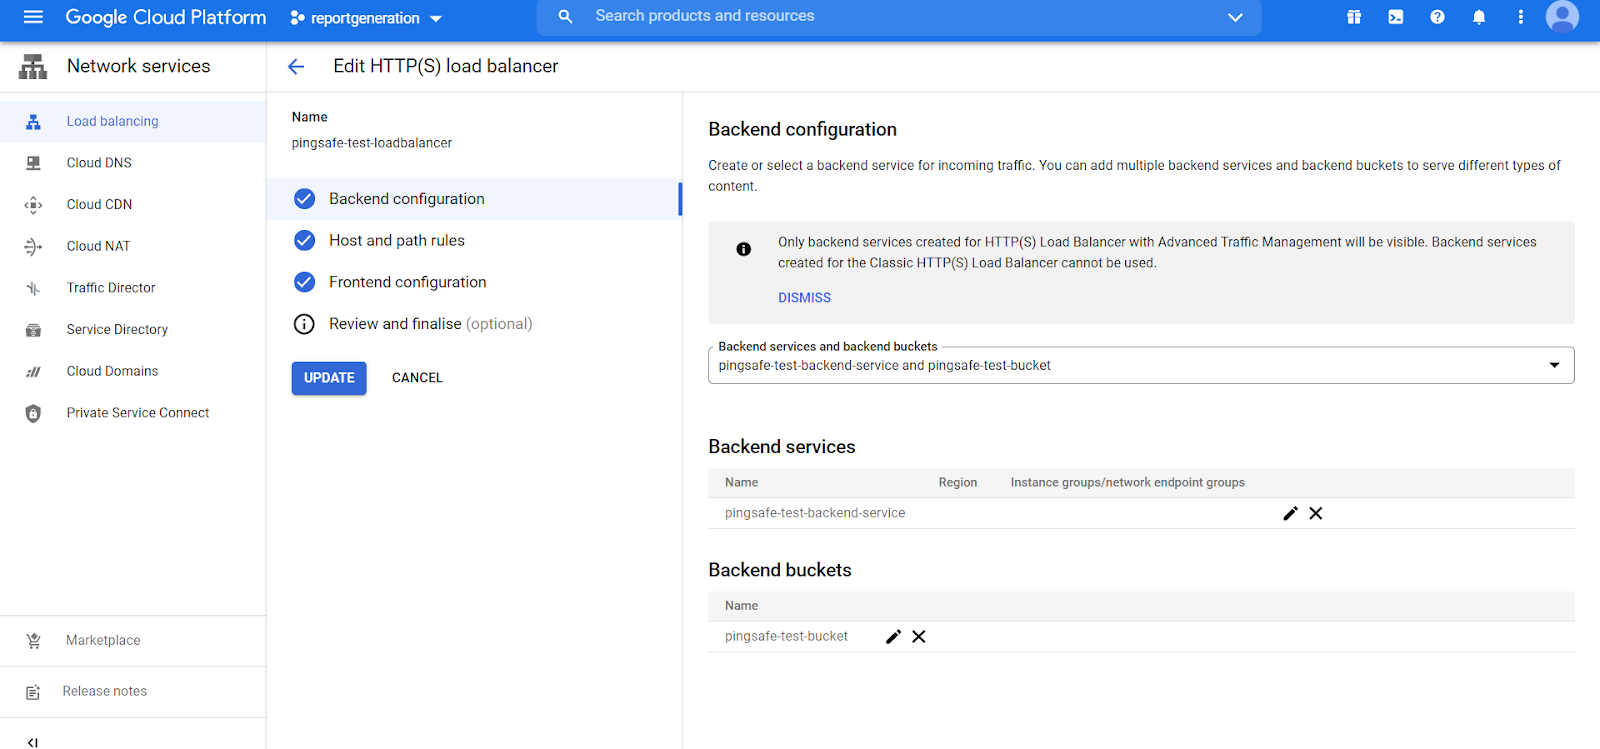Remove pingsafe-test-backend-service using X icon

(1316, 513)
